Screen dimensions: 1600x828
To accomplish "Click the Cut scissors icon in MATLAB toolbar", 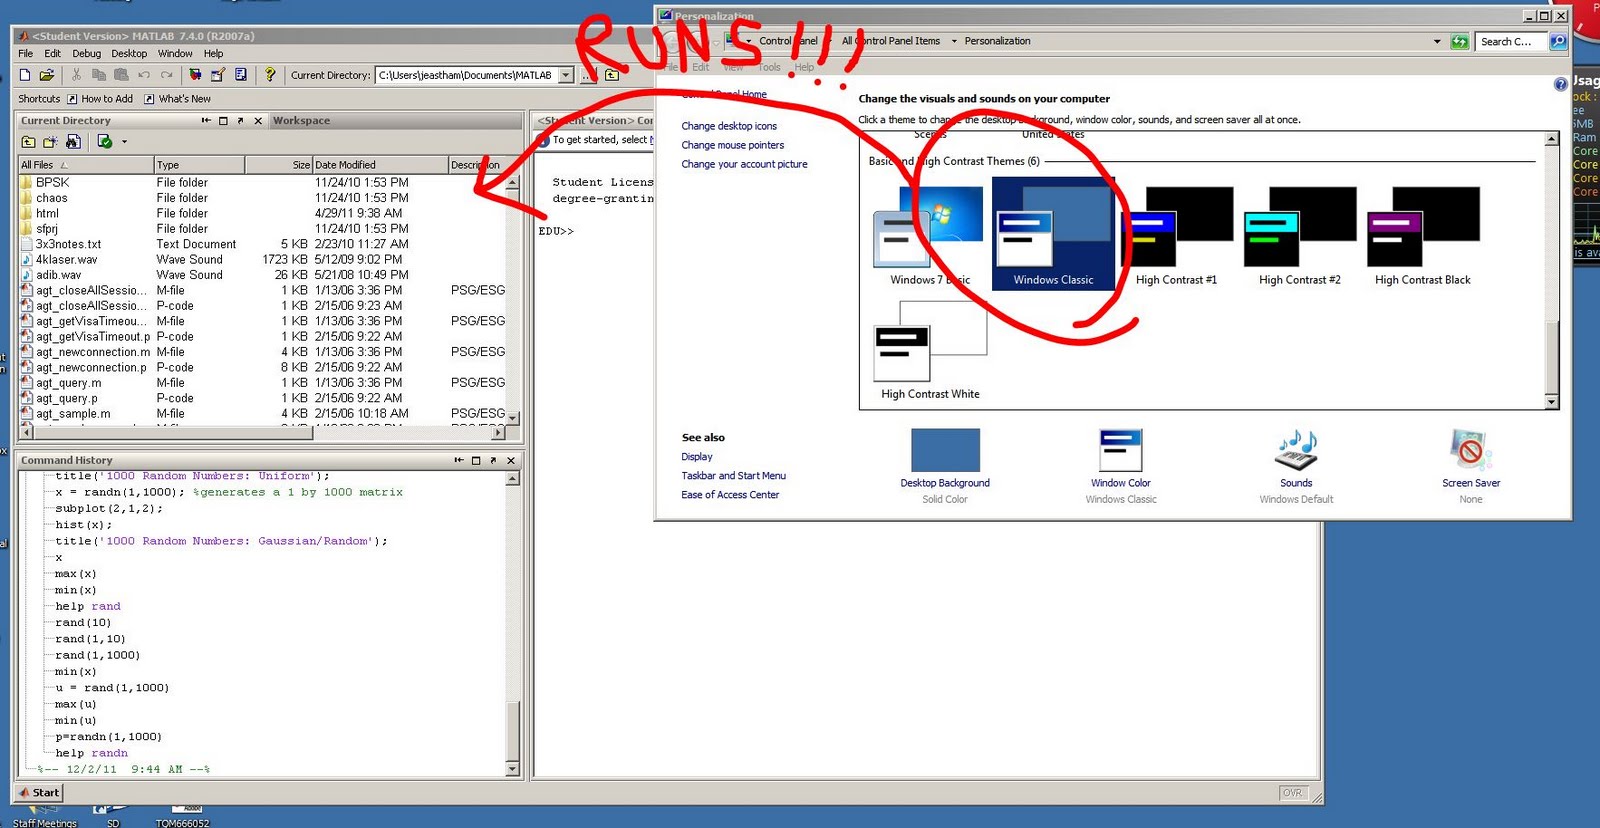I will [76, 75].
